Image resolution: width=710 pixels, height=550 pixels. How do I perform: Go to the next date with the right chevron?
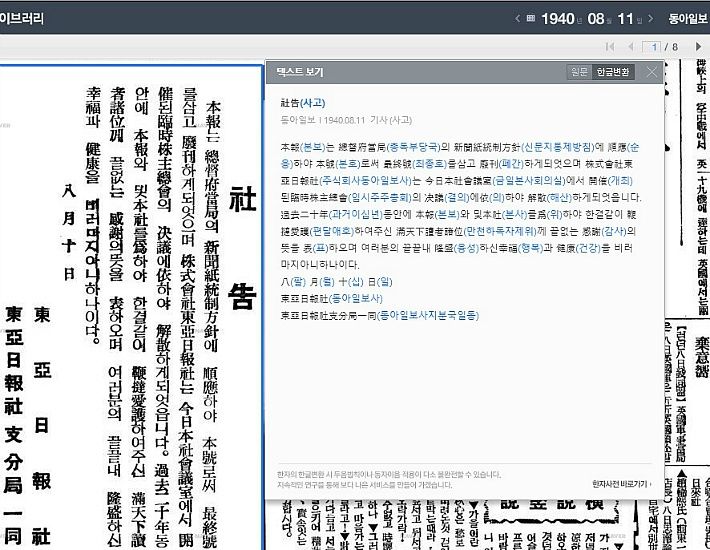[651, 19]
